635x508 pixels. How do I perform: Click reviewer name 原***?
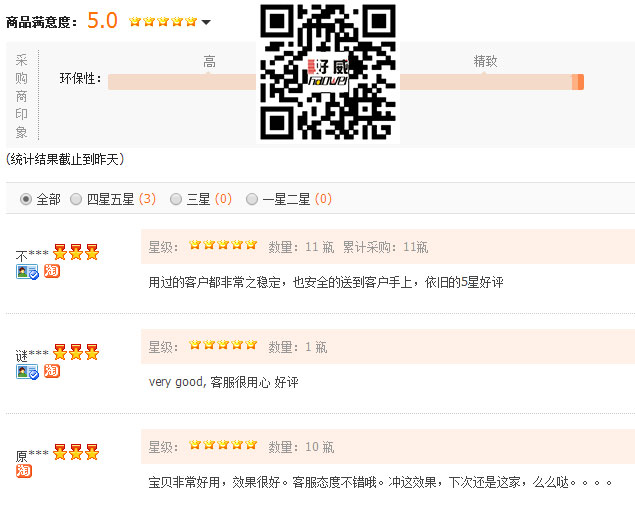[32, 456]
